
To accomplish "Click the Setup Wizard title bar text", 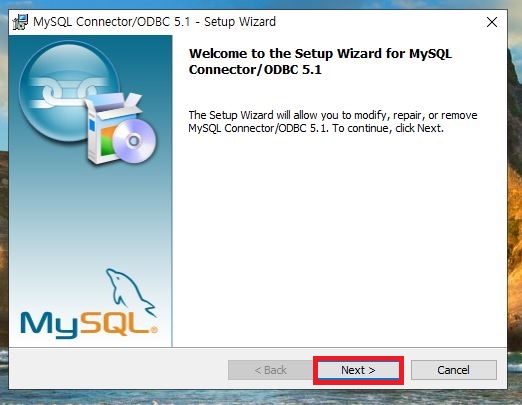I will [x=154, y=22].
